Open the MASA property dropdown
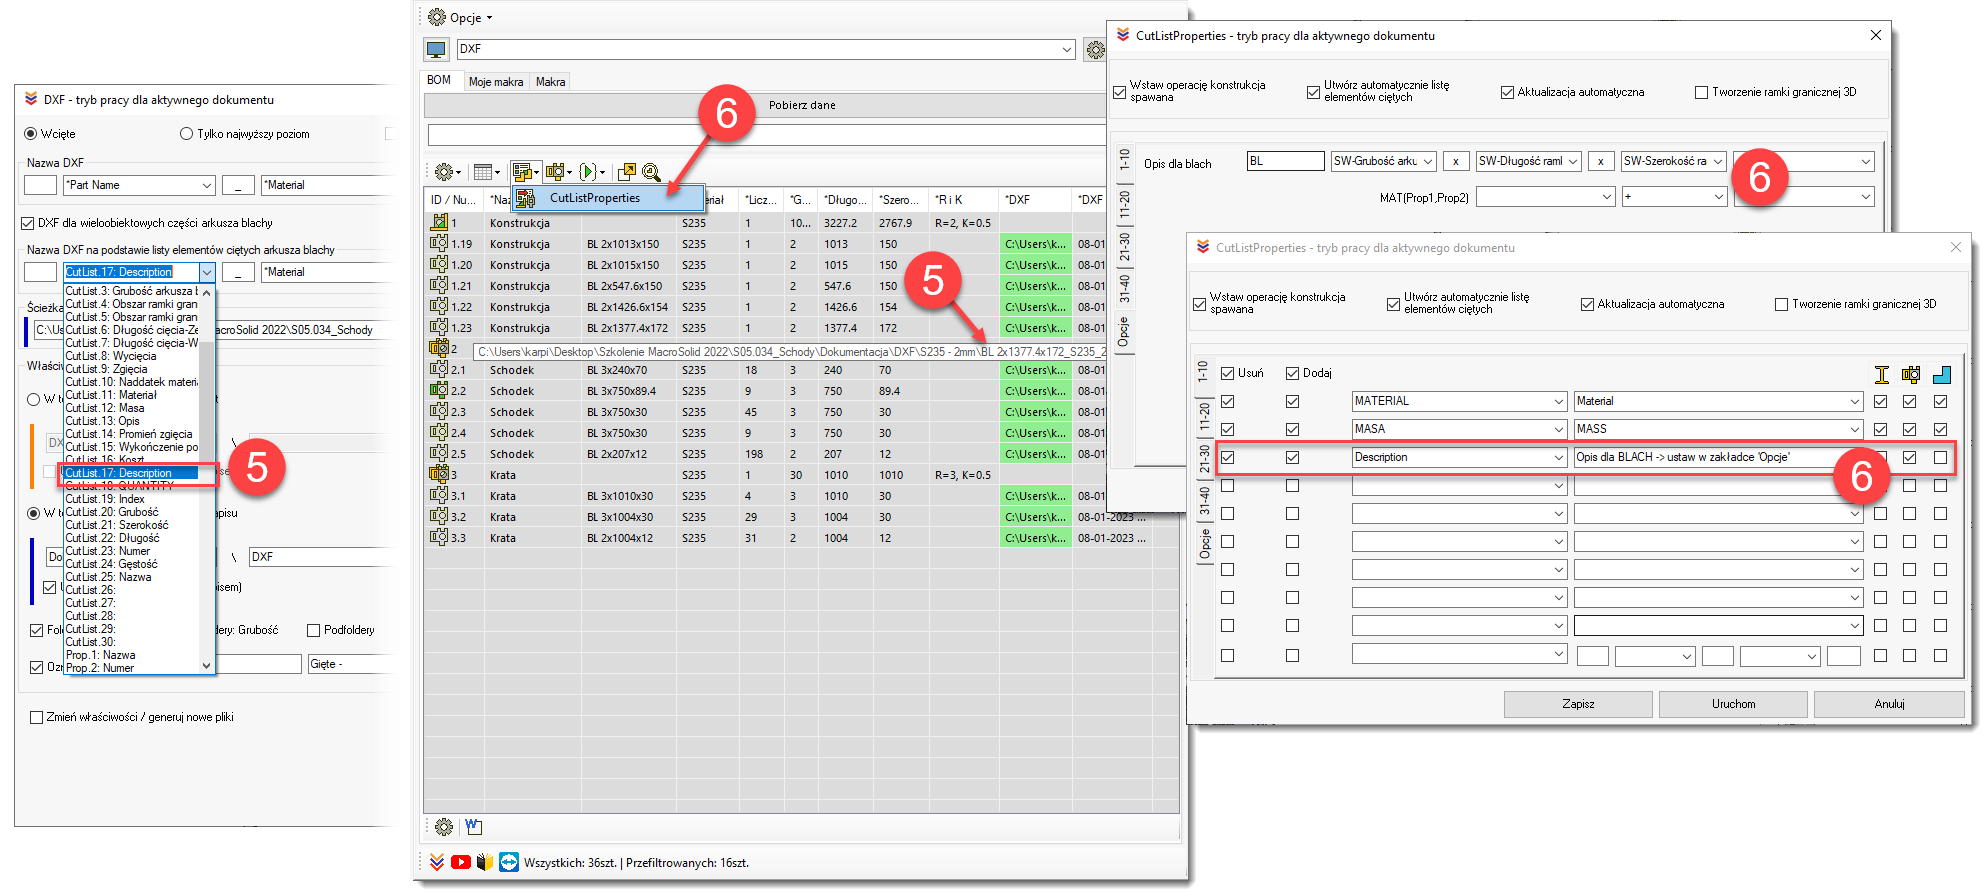Screen dimensions: 1987x896 coord(1460,429)
